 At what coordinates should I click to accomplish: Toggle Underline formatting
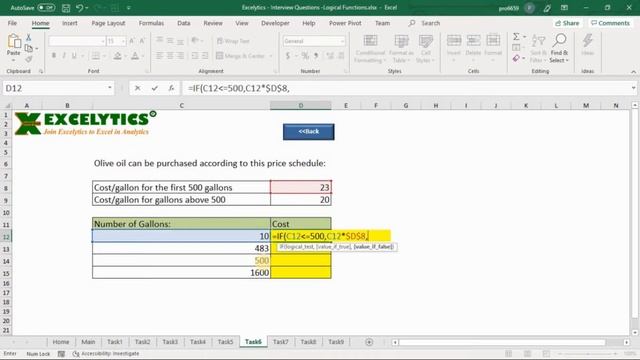pyautogui.click(x=74, y=56)
